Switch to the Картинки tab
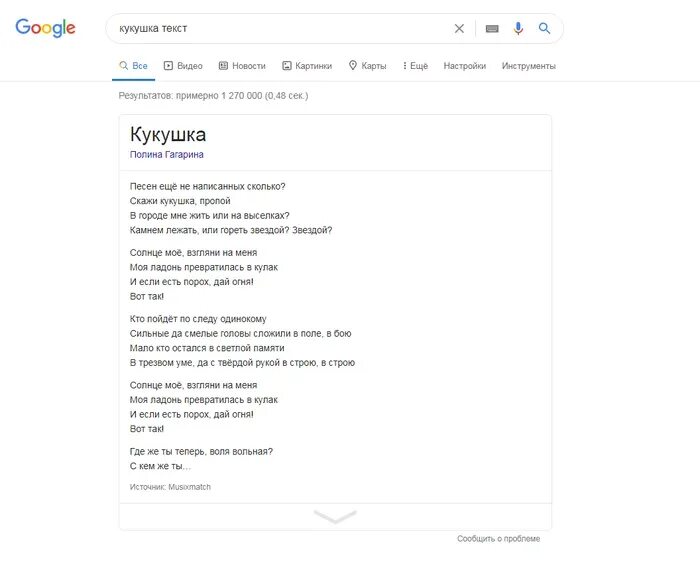Screen dimensions: 700x562 pos(307,66)
